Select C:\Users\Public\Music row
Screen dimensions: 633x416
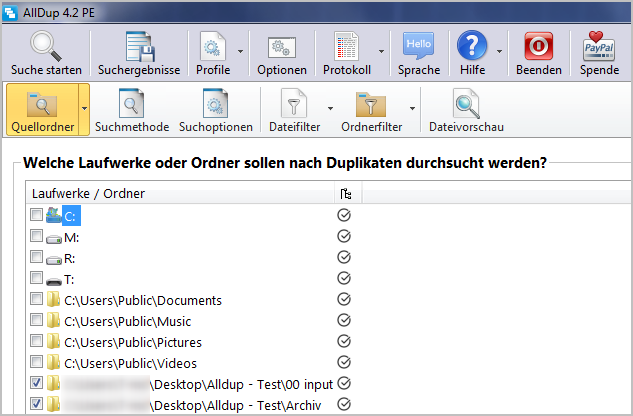tap(128, 321)
